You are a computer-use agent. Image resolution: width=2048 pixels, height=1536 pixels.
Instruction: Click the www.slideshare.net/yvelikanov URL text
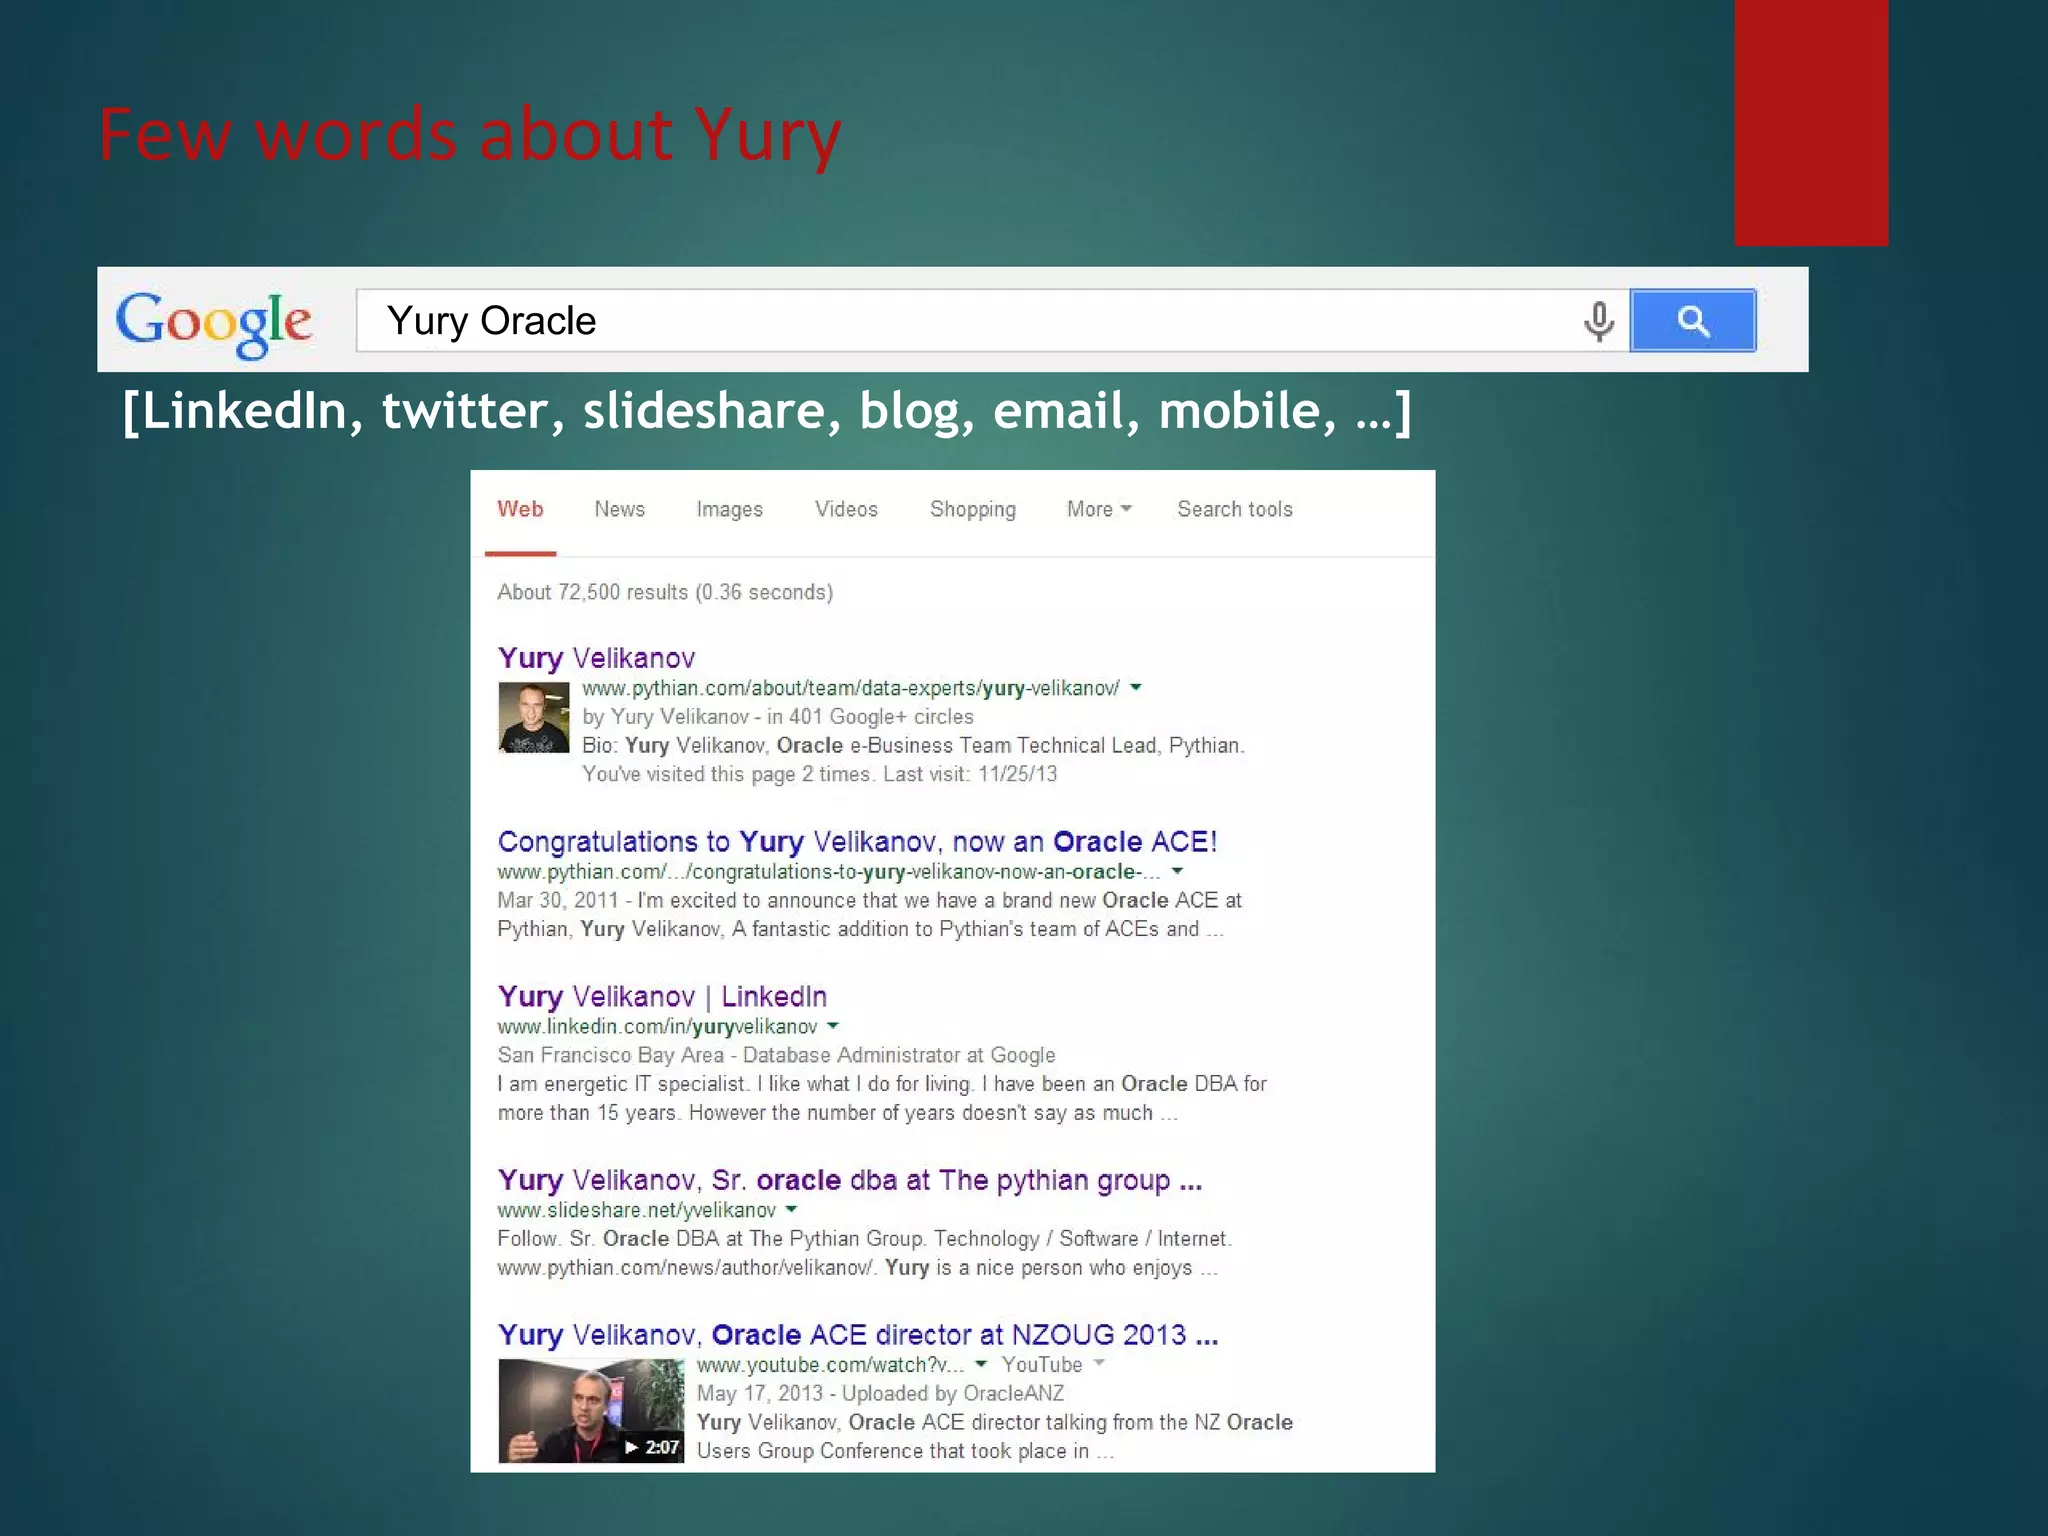pos(636,1211)
